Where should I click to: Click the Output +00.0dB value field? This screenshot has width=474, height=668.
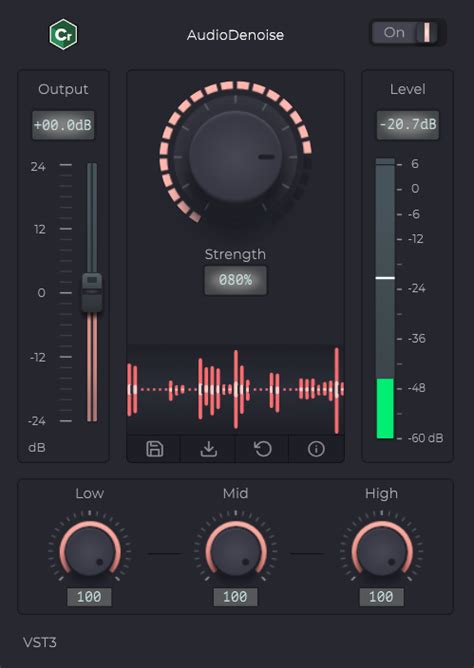pyautogui.click(x=63, y=125)
